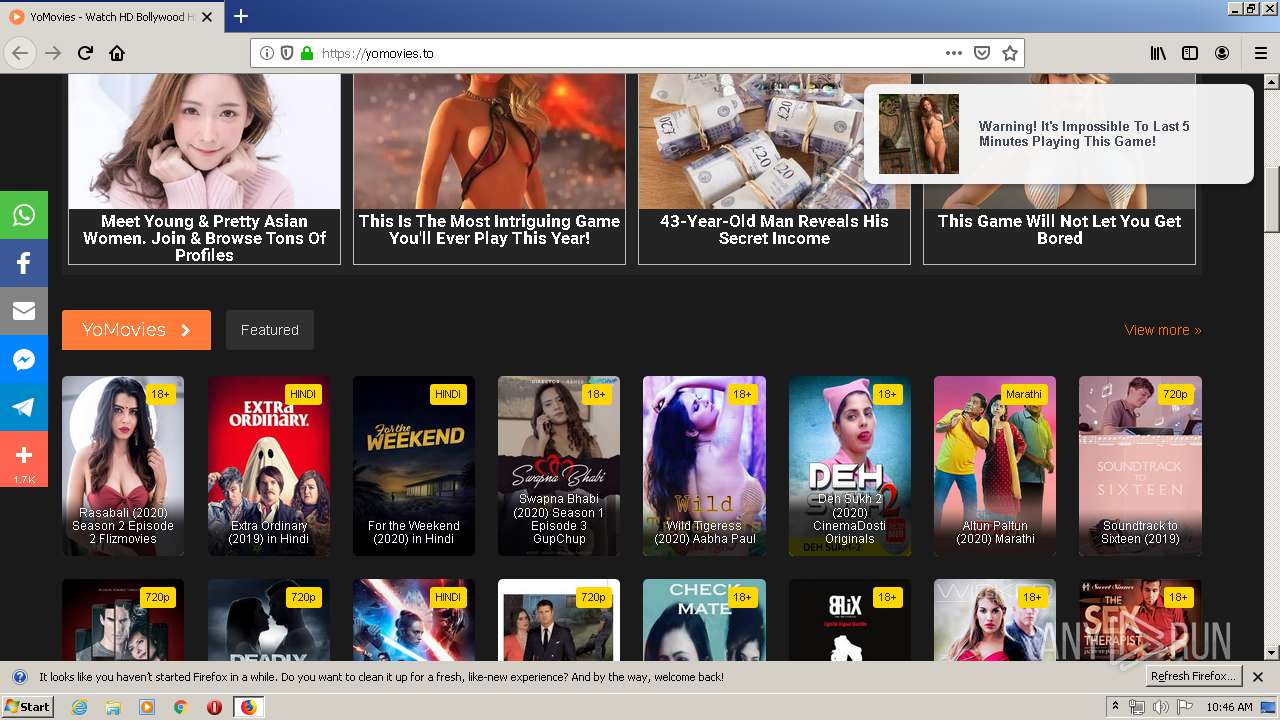Click the Warning game popup notification
This screenshot has height=720, width=1280.
1058,134
